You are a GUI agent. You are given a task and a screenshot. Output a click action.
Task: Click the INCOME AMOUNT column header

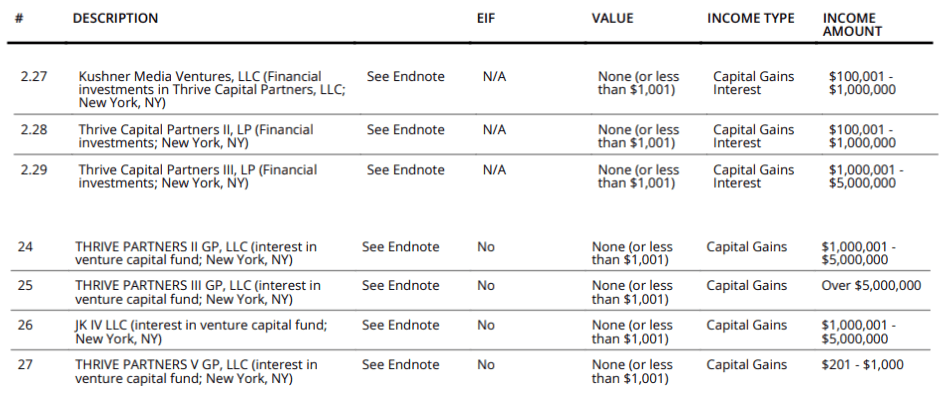click(852, 25)
